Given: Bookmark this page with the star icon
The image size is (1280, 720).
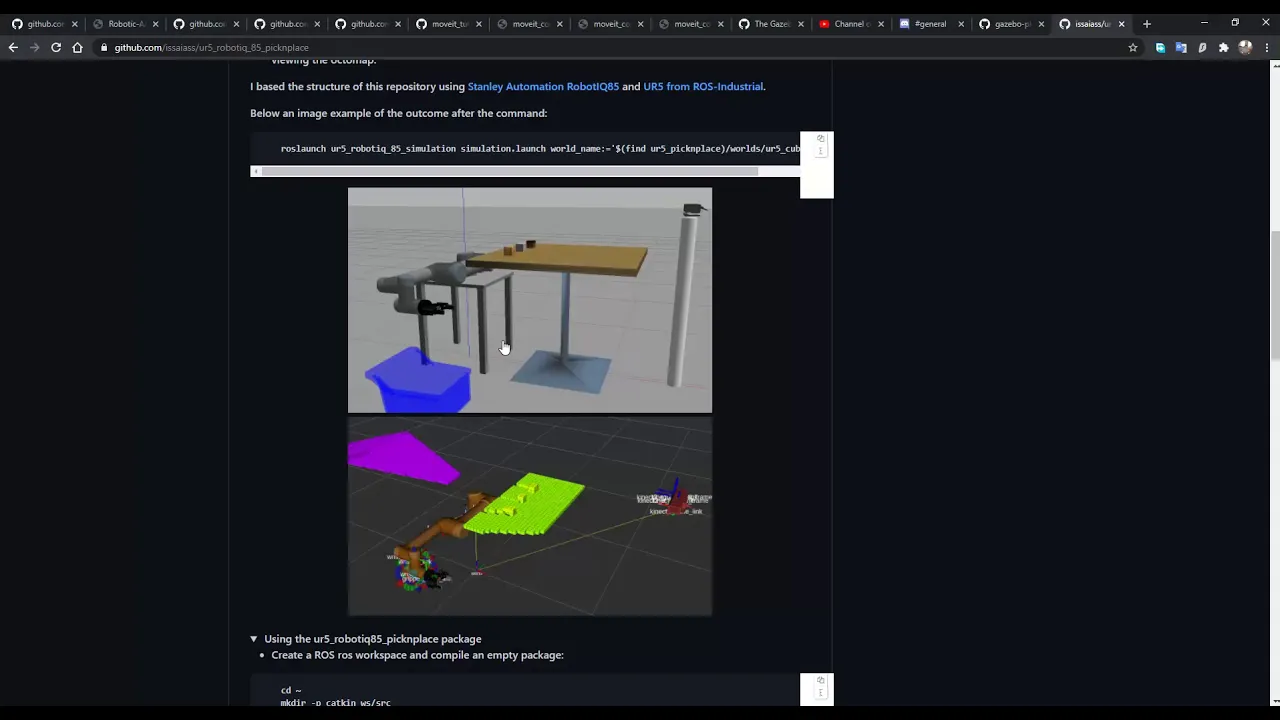Looking at the screenshot, I should click(1133, 47).
